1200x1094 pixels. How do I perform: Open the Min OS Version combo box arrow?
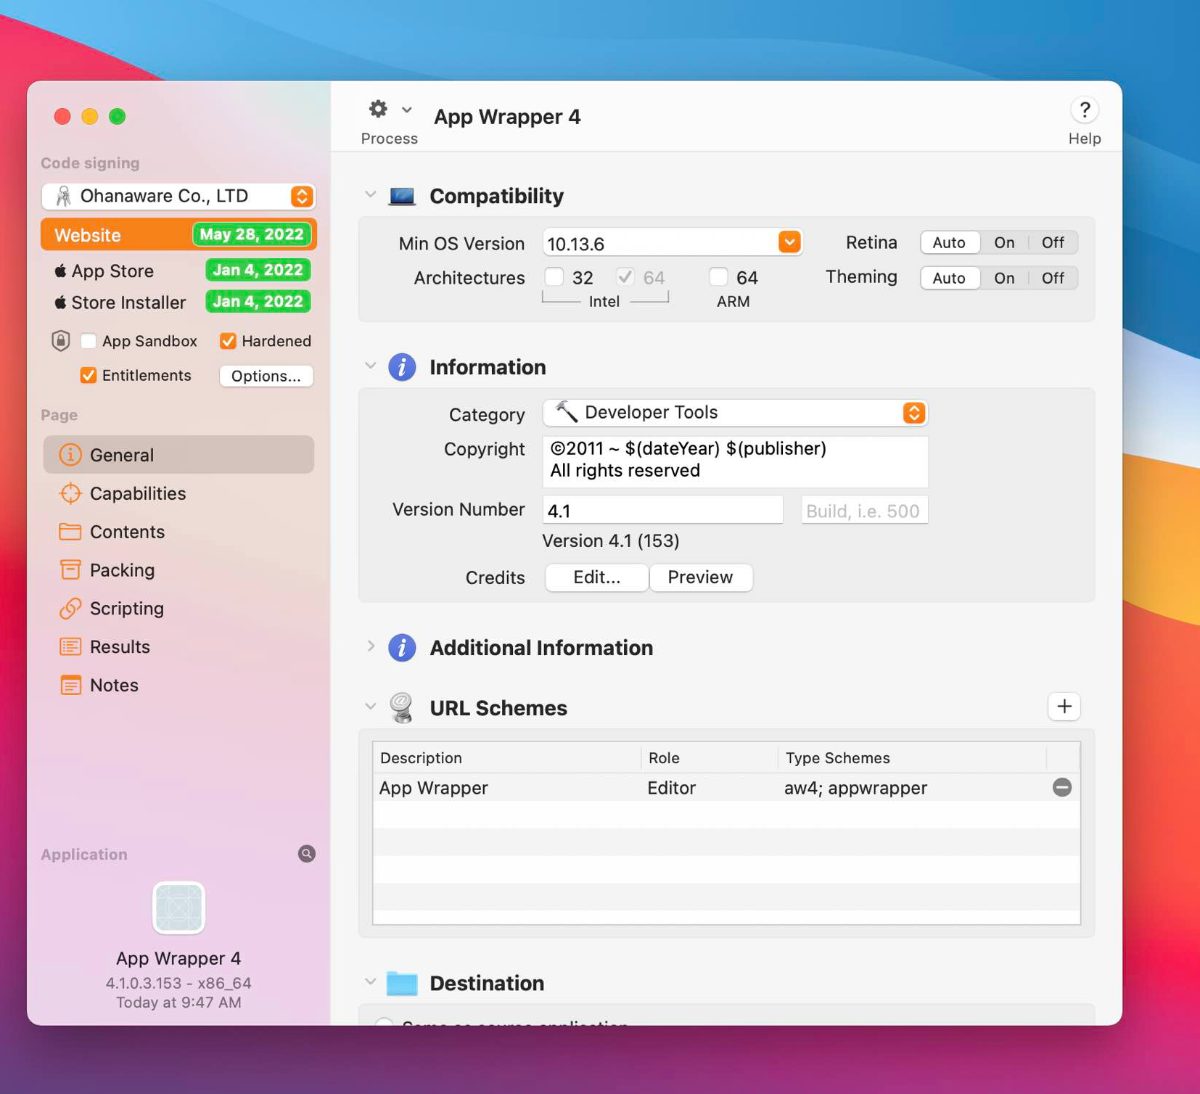point(790,242)
